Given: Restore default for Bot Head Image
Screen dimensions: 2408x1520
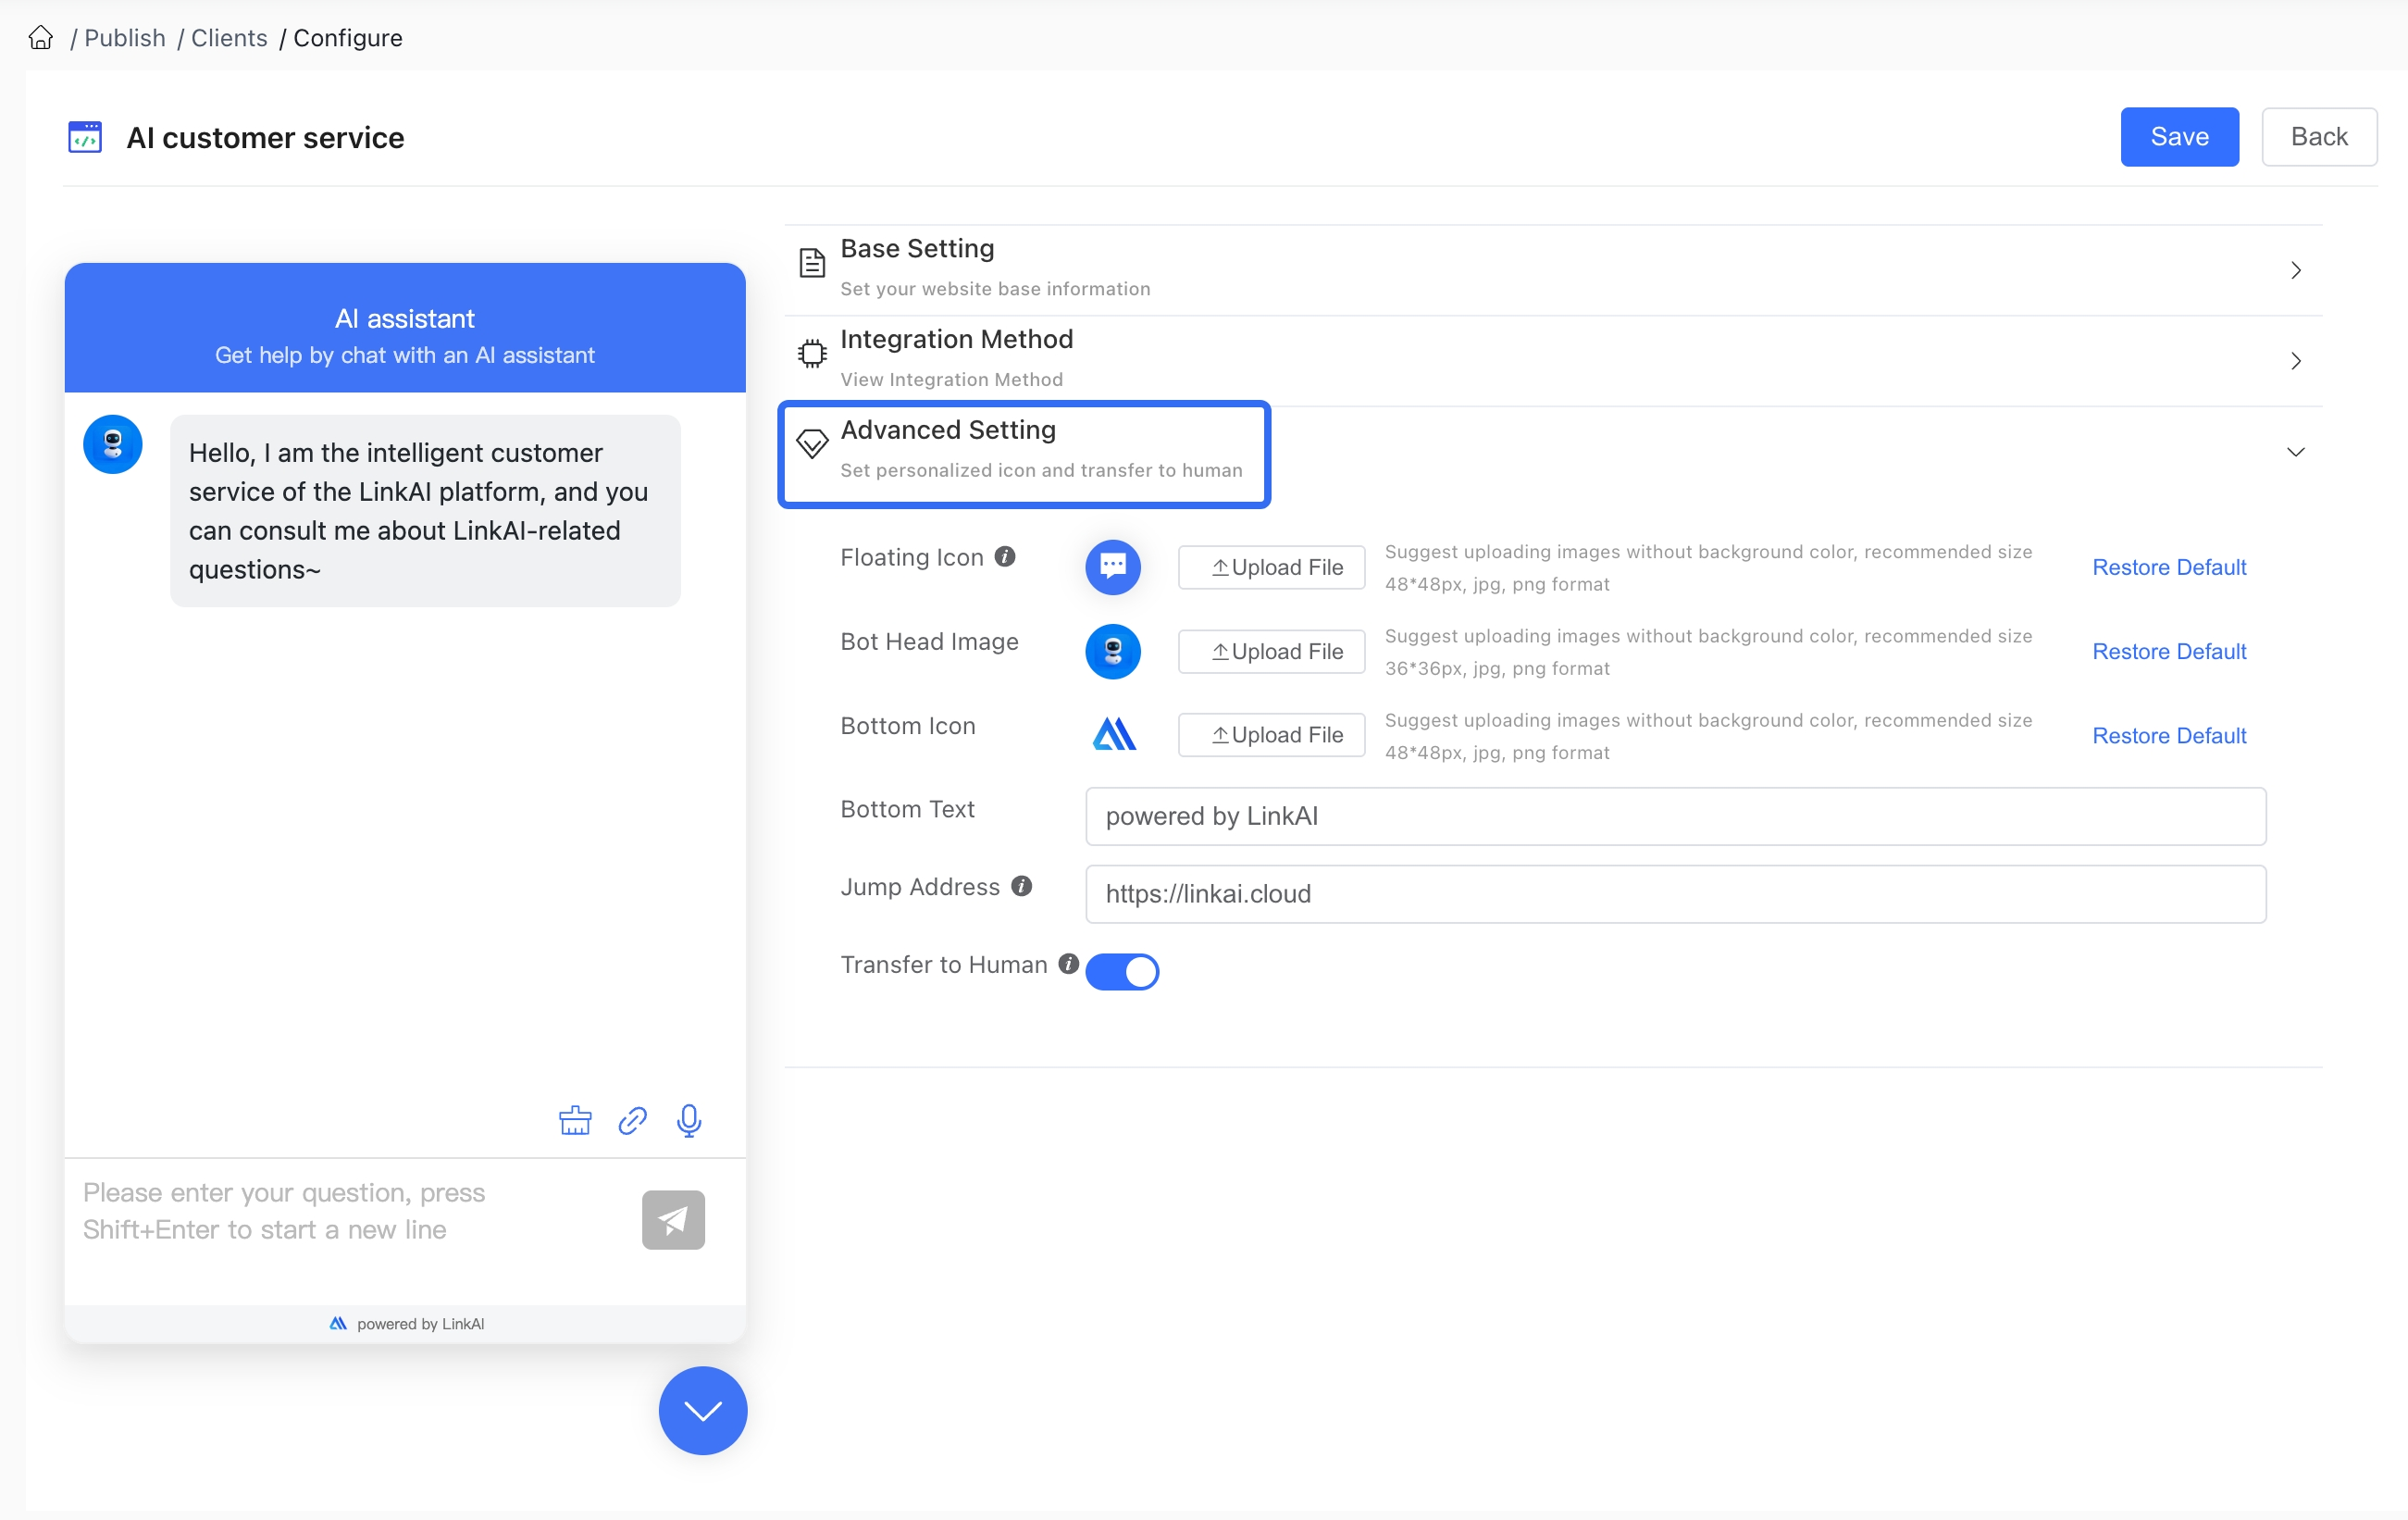Looking at the screenshot, I should (x=2169, y=652).
